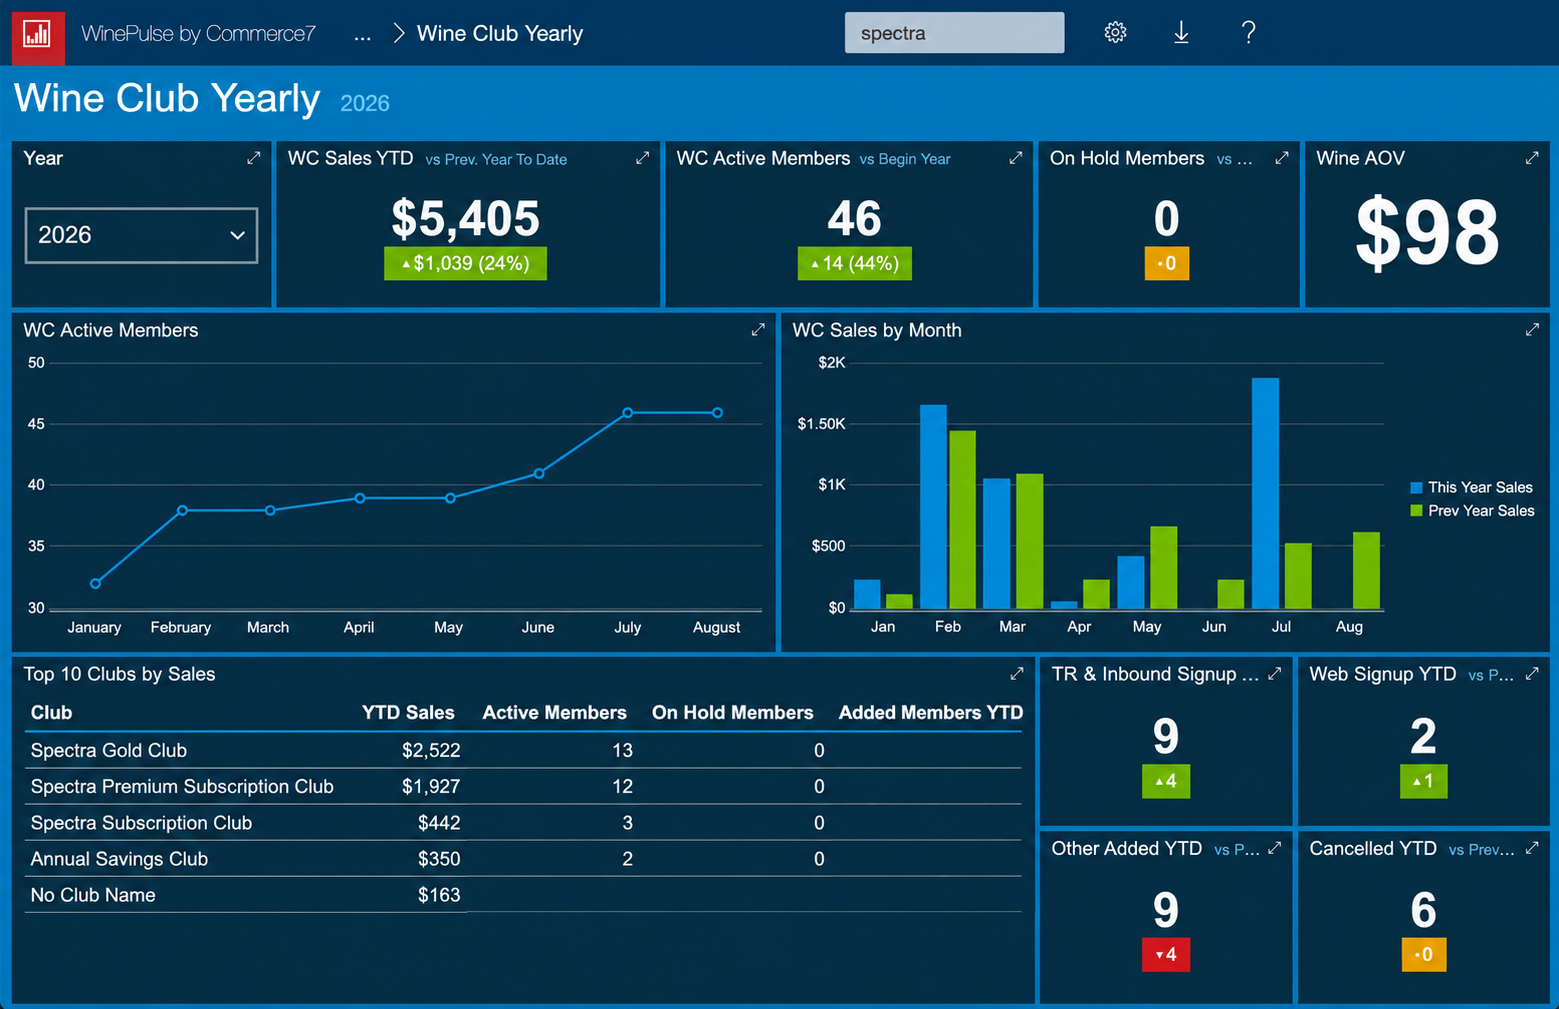Expand the WC Sales by Month chart
This screenshot has width=1559, height=1009.
(1532, 330)
